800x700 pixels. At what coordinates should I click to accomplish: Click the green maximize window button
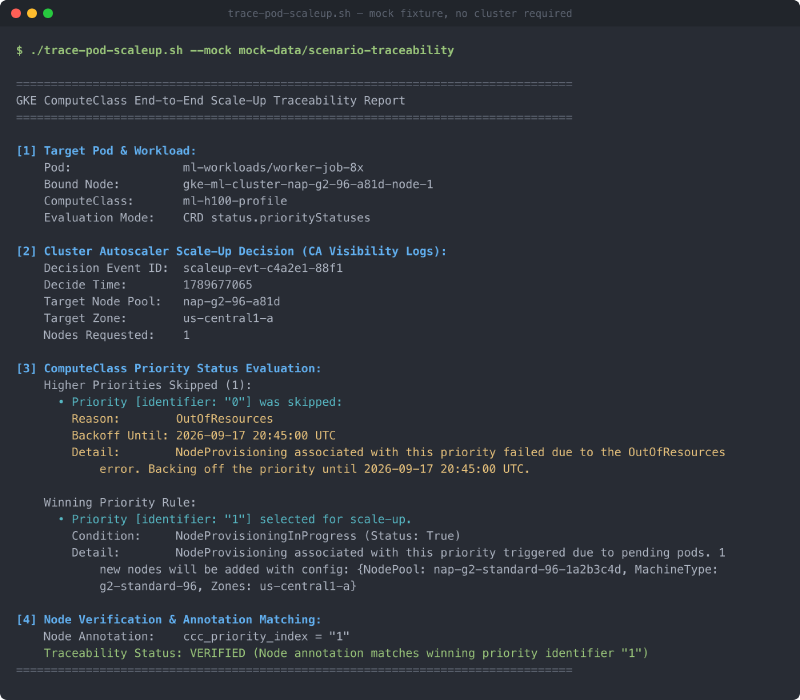pyautogui.click(x=48, y=13)
